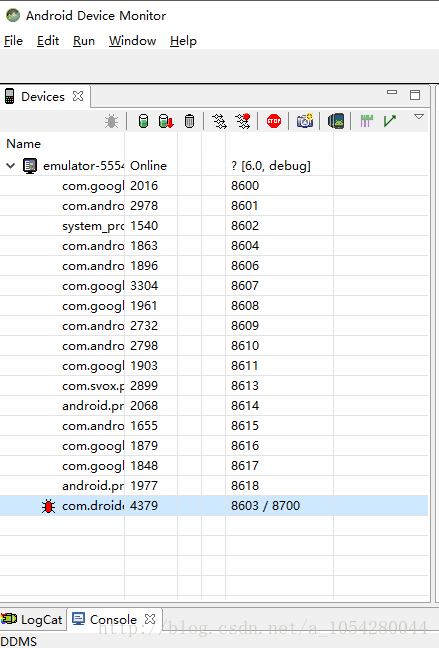
Task: Click the Update Threads icon
Action: pos(219,121)
